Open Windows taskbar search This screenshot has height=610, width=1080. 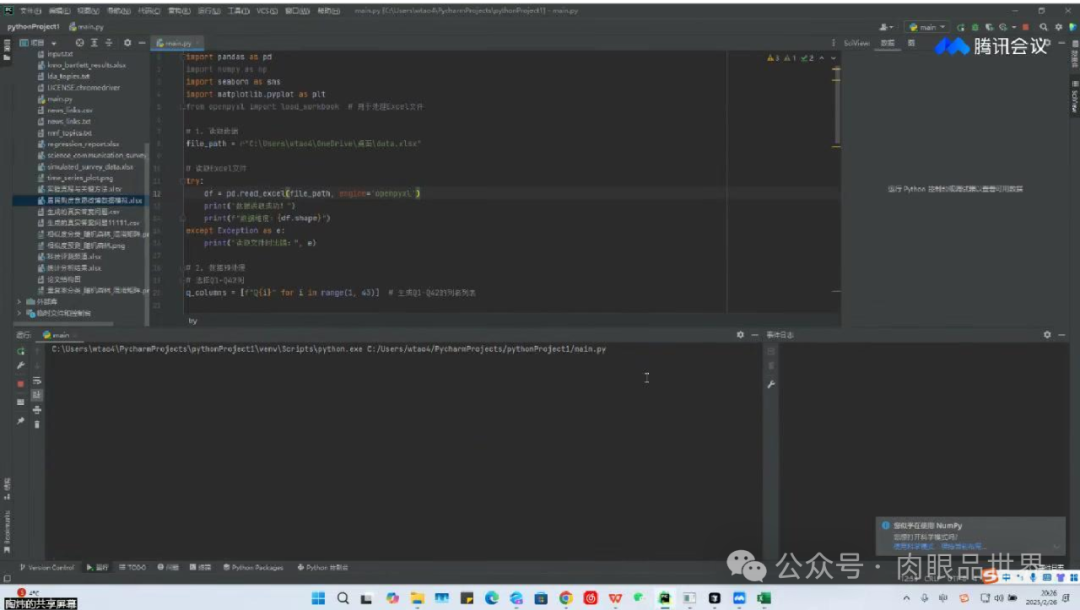pyautogui.click(x=343, y=598)
